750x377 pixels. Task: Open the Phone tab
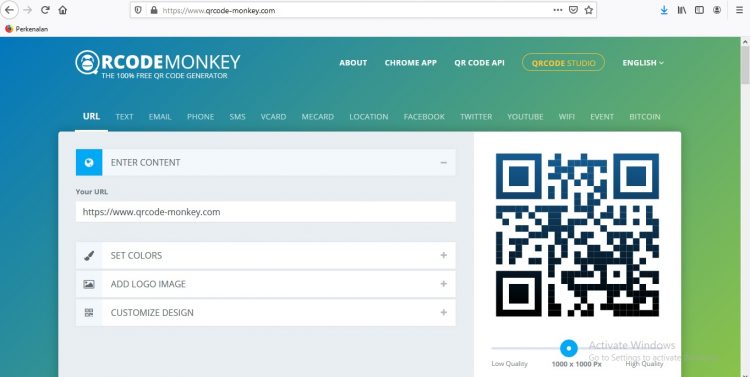[200, 117]
